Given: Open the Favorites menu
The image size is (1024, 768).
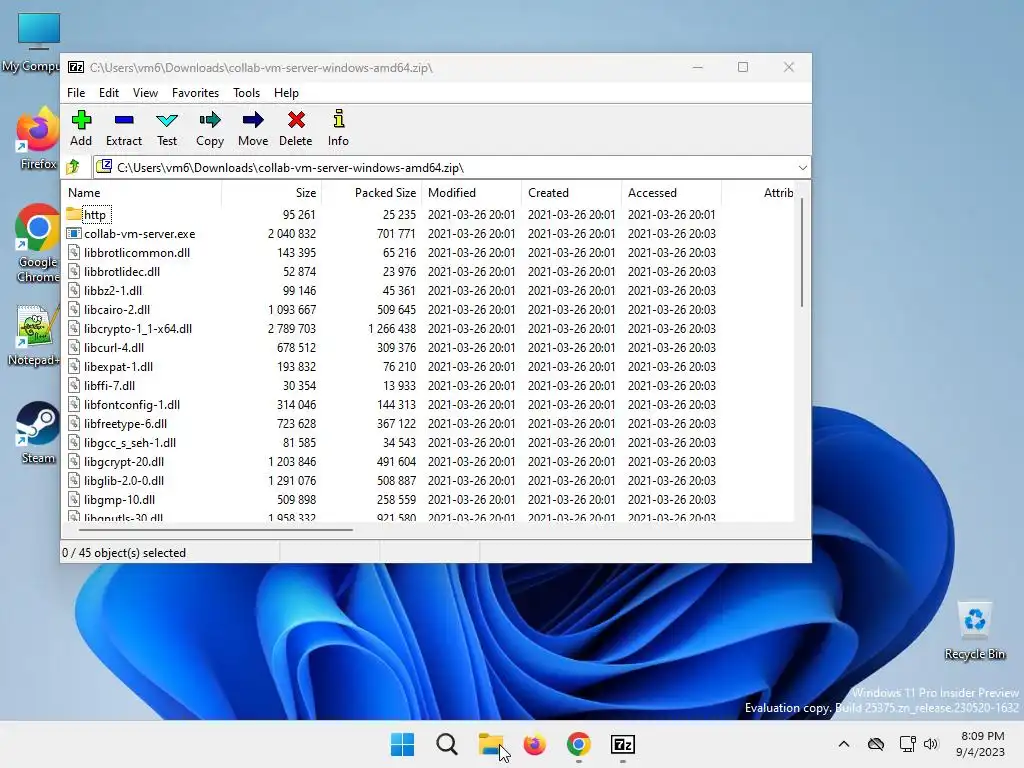Looking at the screenshot, I should (x=195, y=93).
